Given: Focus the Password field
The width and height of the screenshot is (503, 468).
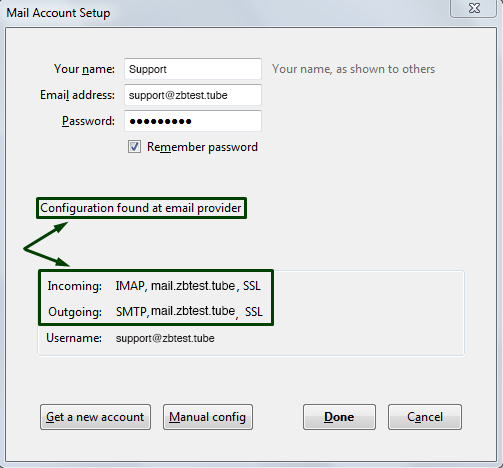Looking at the screenshot, I should click(x=193, y=121).
